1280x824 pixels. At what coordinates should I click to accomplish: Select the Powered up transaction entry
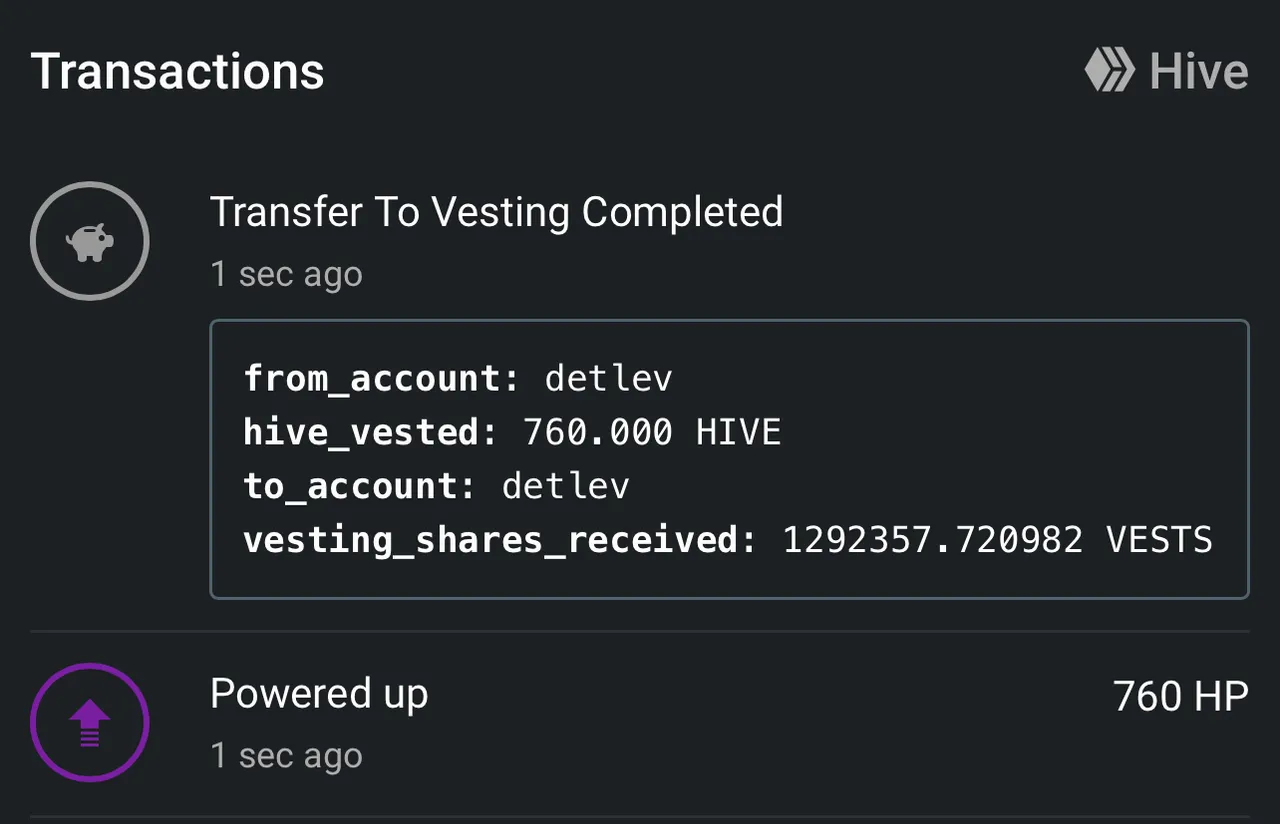click(640, 724)
